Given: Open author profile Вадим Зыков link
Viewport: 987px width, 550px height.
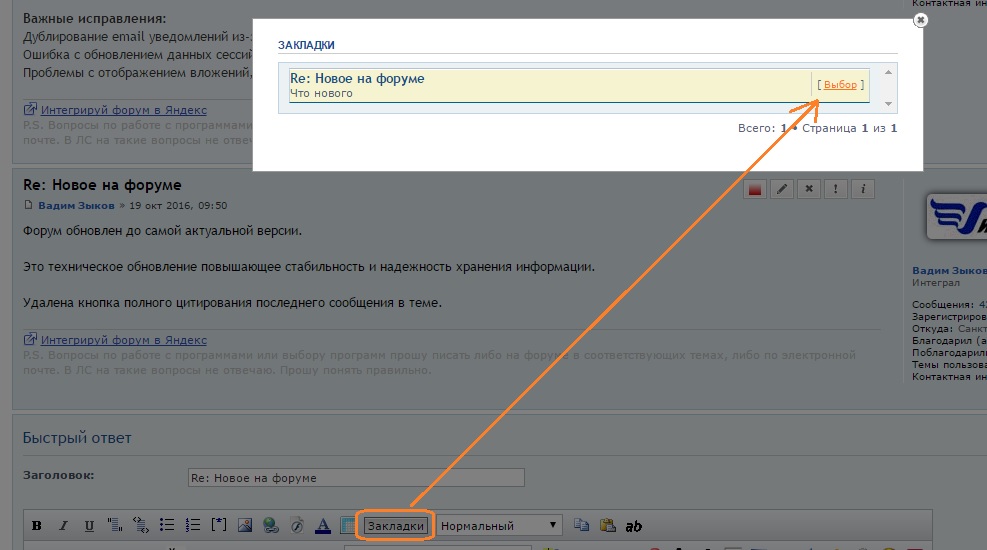Looking at the screenshot, I should tap(76, 206).
